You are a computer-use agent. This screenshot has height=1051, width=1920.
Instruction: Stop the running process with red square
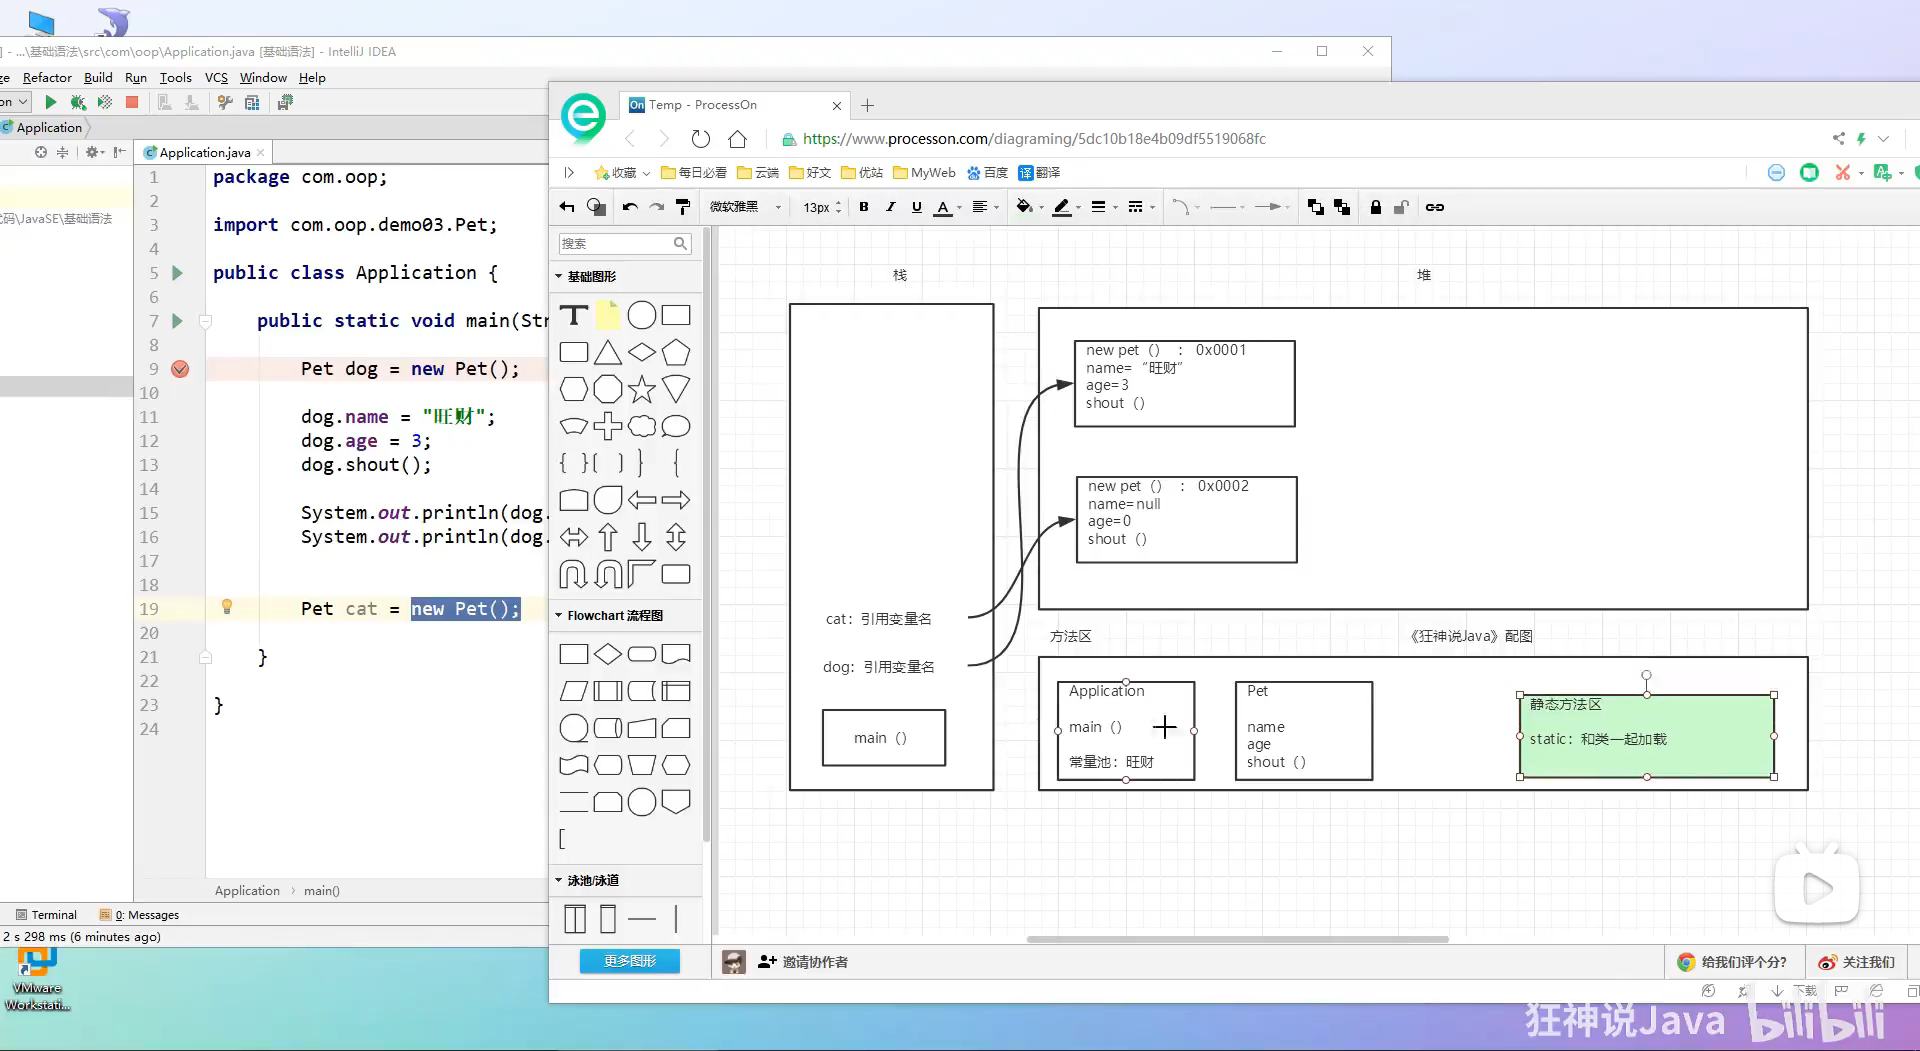click(x=132, y=102)
